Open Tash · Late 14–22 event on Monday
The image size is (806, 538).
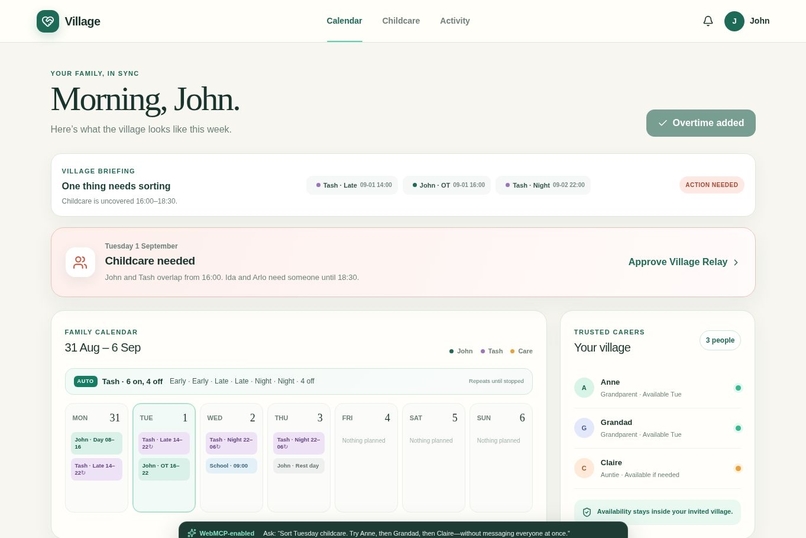tap(97, 469)
